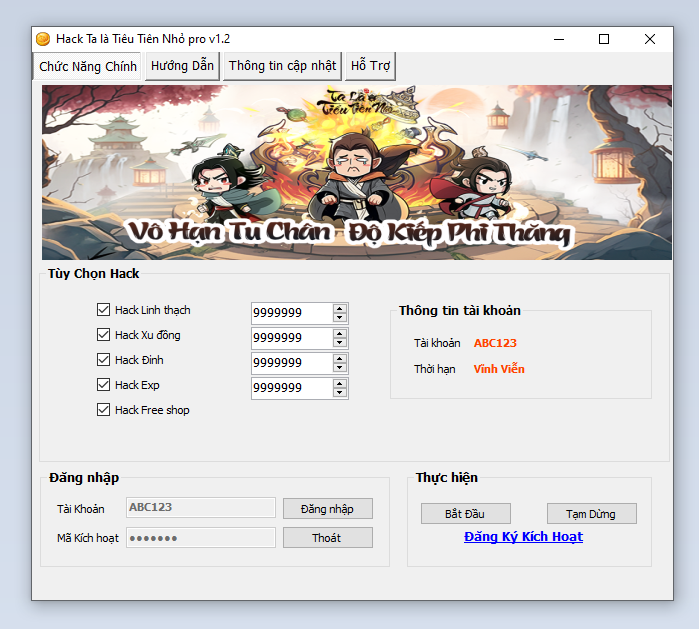The image size is (699, 629).
Task: Click the Tạm Dừng button
Action: [x=591, y=514]
